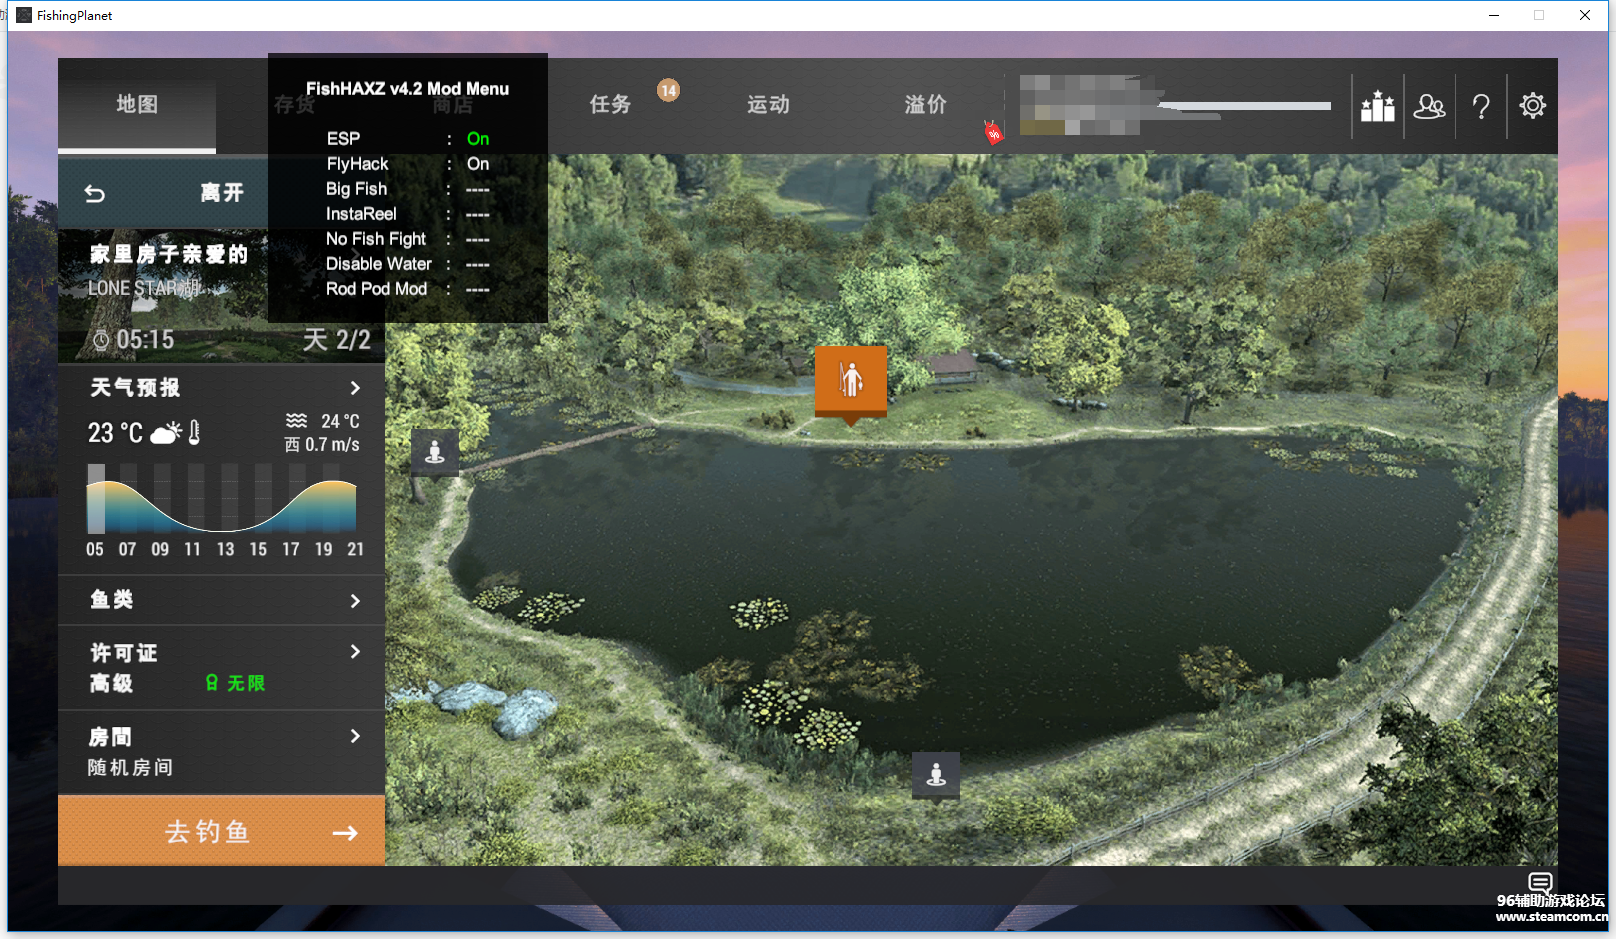This screenshot has width=1616, height=939.
Task: Switch to the 地图 map tab
Action: pyautogui.click(x=137, y=105)
